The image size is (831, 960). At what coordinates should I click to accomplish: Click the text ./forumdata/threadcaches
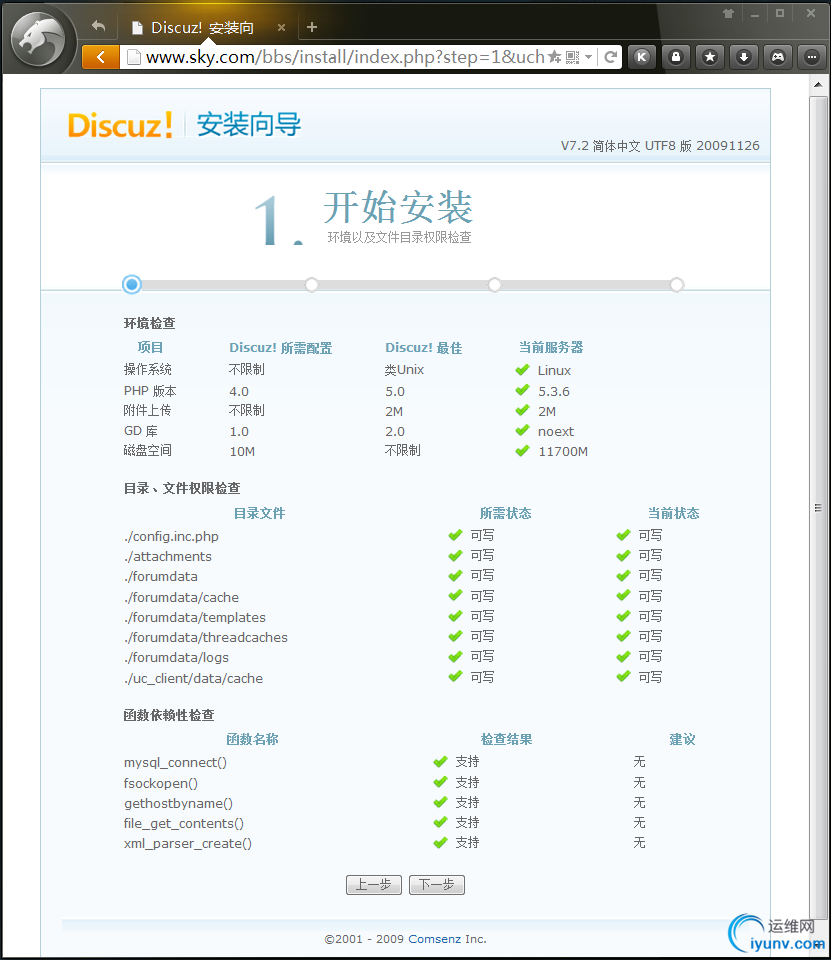206,637
